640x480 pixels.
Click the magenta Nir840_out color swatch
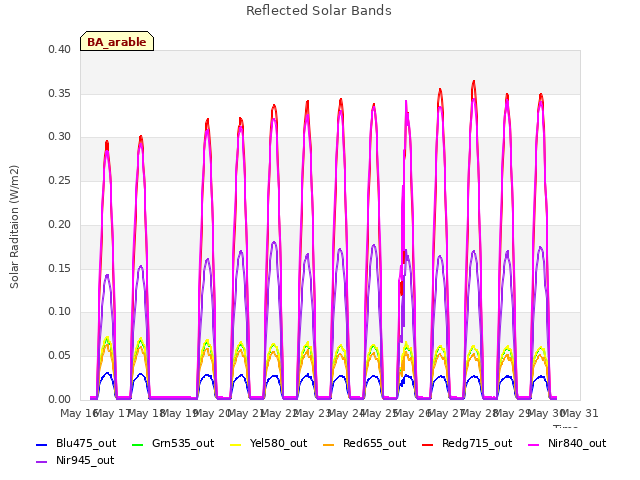tap(533, 444)
